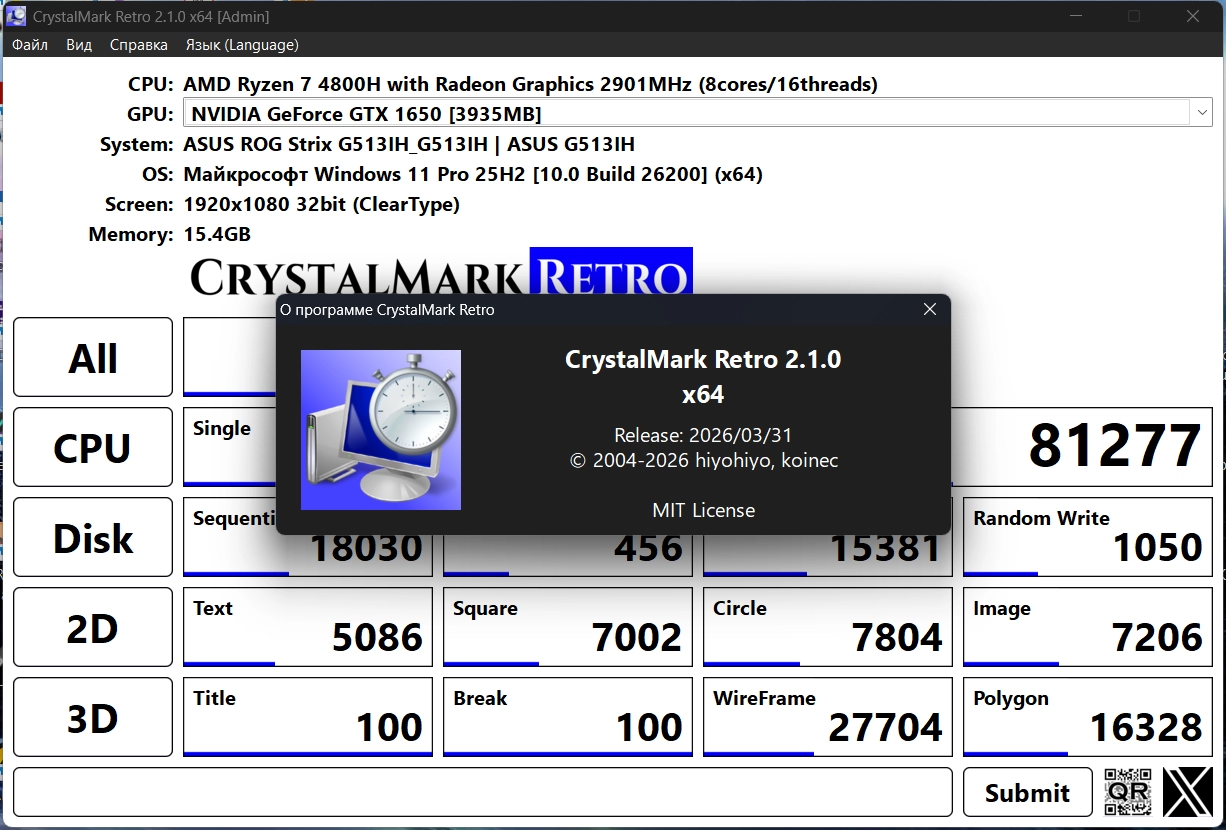Run all benchmarks with All button
1226x830 pixels.
pos(93,357)
